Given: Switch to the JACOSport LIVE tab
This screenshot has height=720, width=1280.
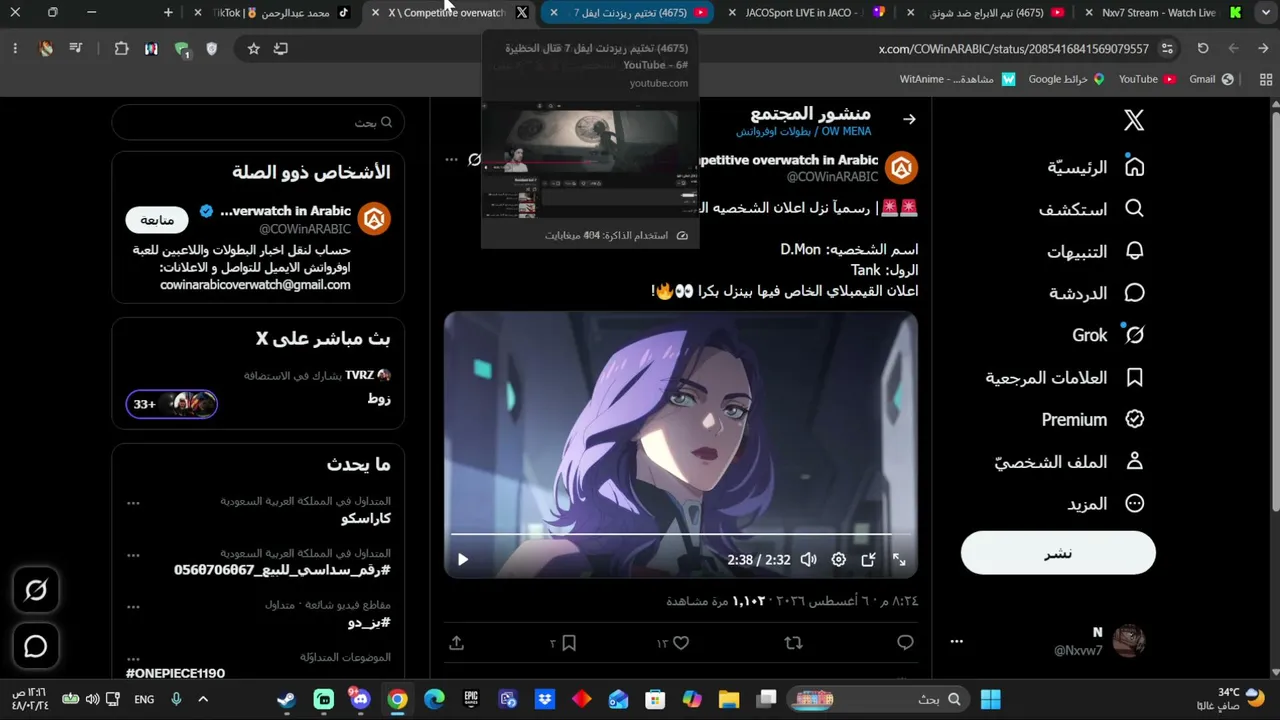Looking at the screenshot, I should click(x=808, y=13).
